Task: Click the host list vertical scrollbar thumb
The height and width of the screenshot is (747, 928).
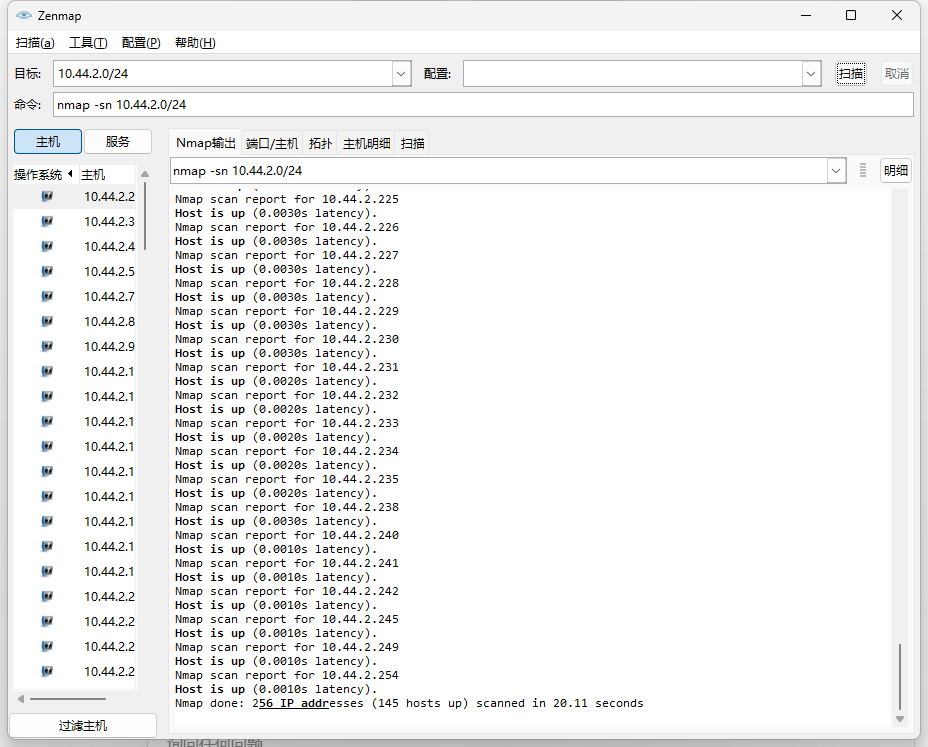Action: click(x=145, y=216)
